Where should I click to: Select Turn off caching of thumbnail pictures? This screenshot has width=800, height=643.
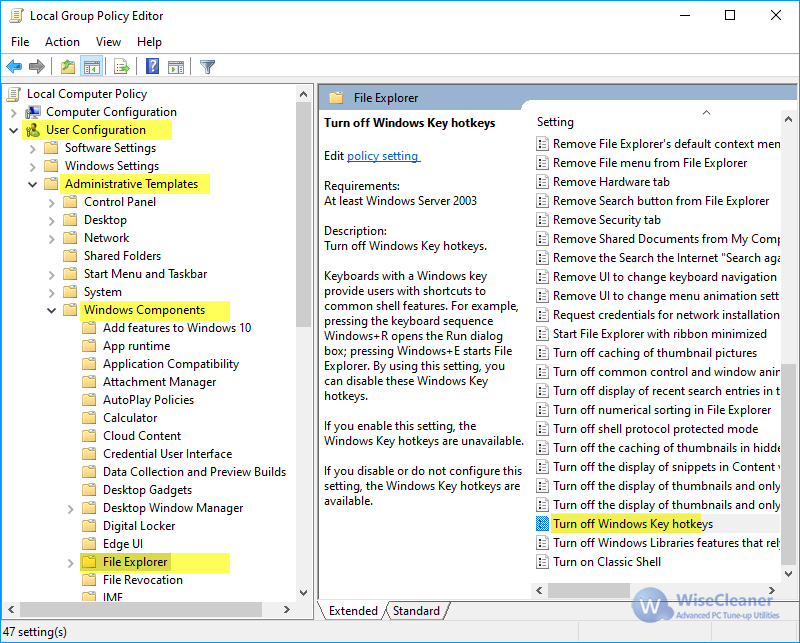(655, 353)
